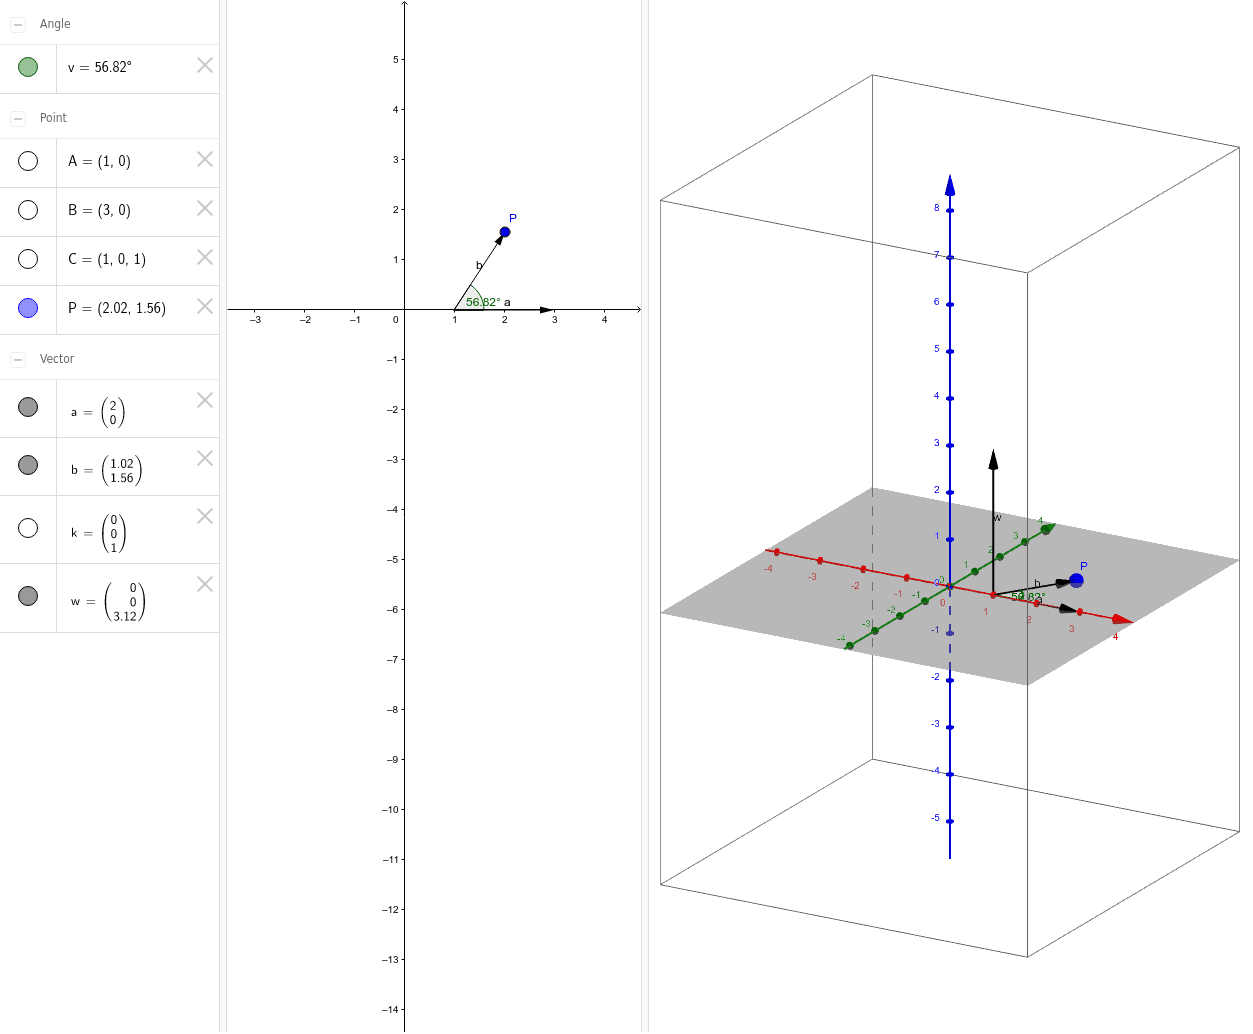Collapse the Point section
This screenshot has width=1253, height=1034.
(x=17, y=117)
